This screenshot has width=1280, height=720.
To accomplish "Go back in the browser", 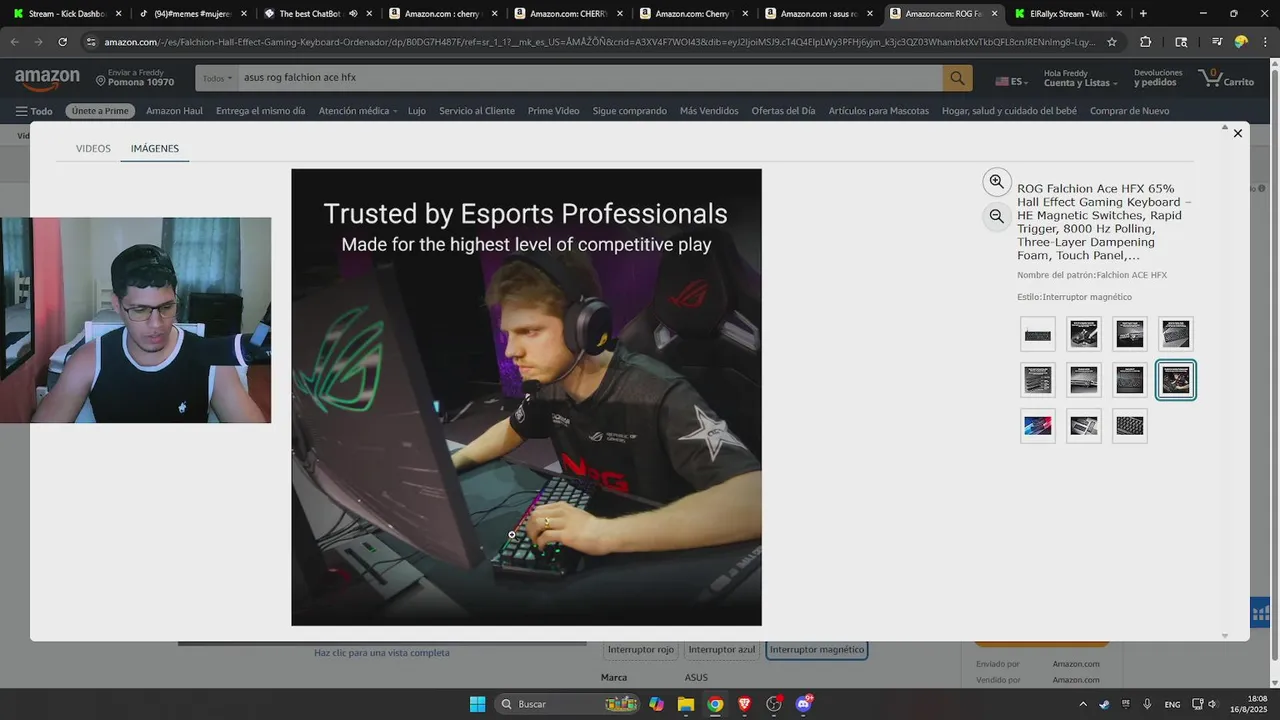I will (x=14, y=42).
